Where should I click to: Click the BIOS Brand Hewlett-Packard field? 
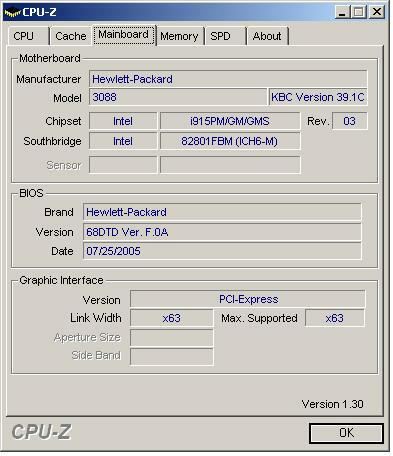[222, 212]
